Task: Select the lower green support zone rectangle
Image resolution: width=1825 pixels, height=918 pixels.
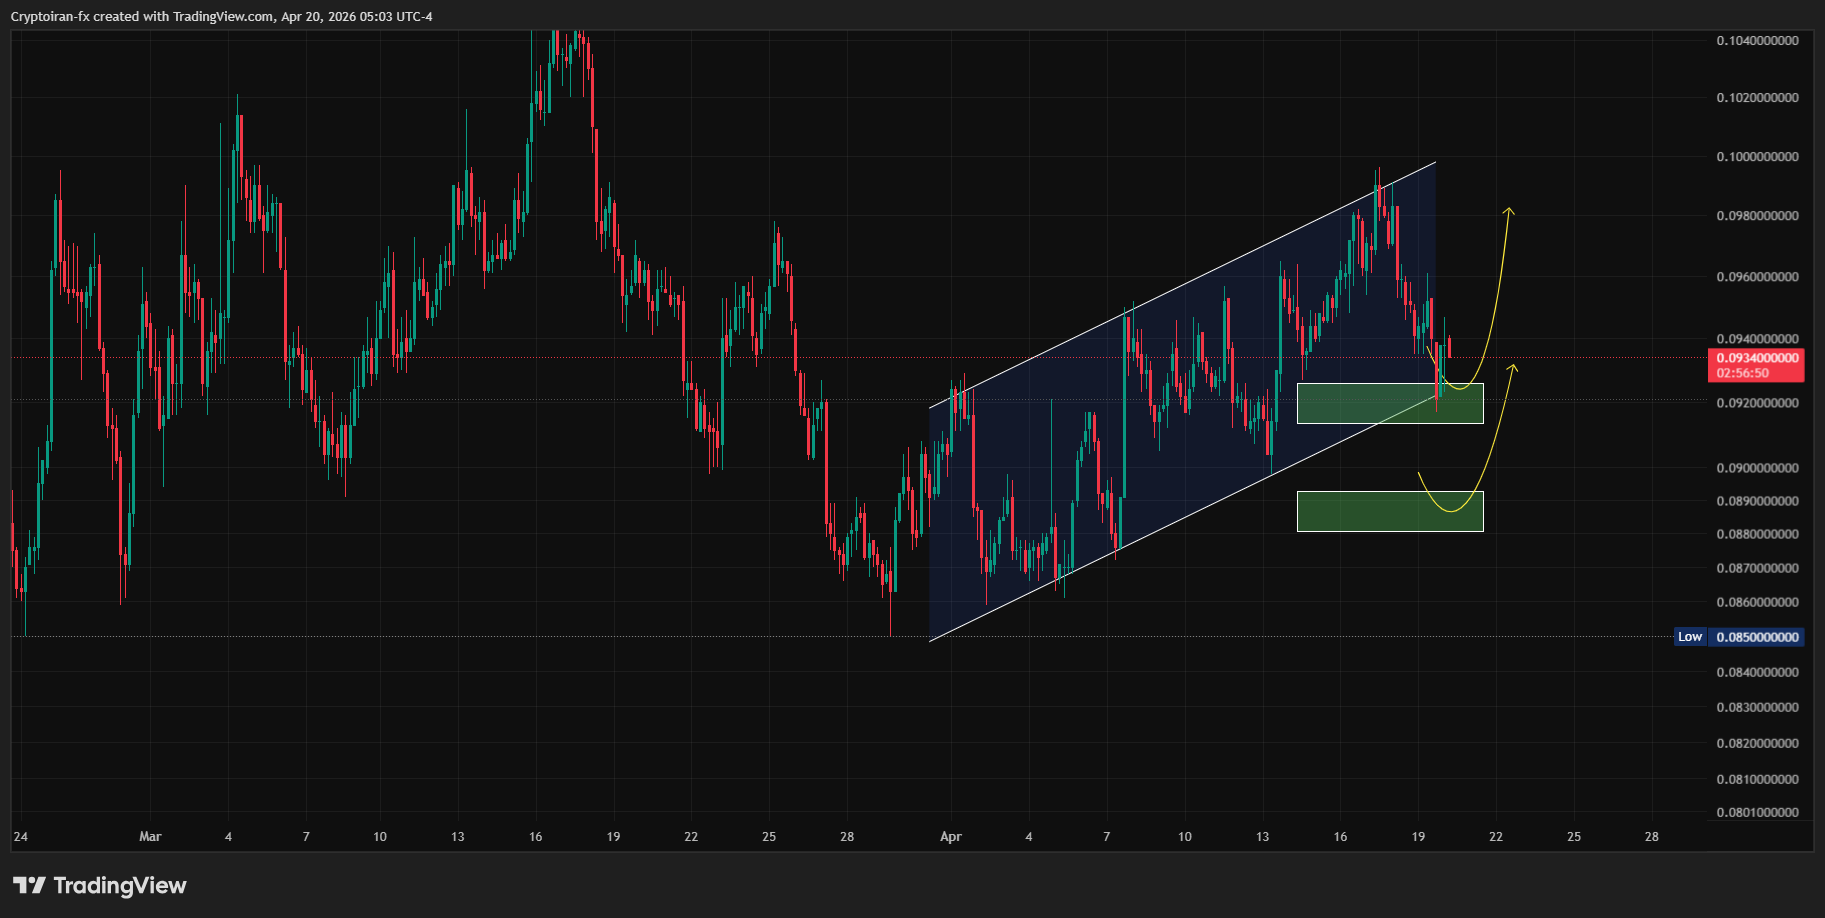Action: click(1388, 511)
